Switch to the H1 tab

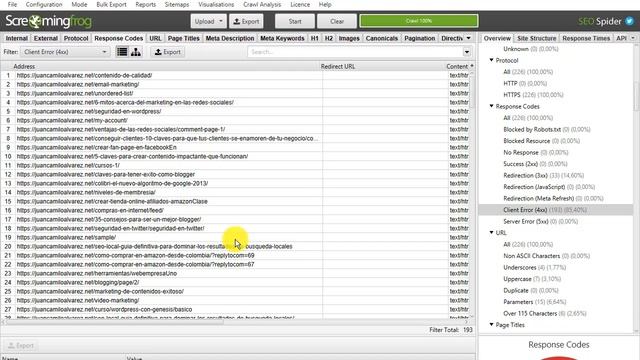[x=315, y=38]
